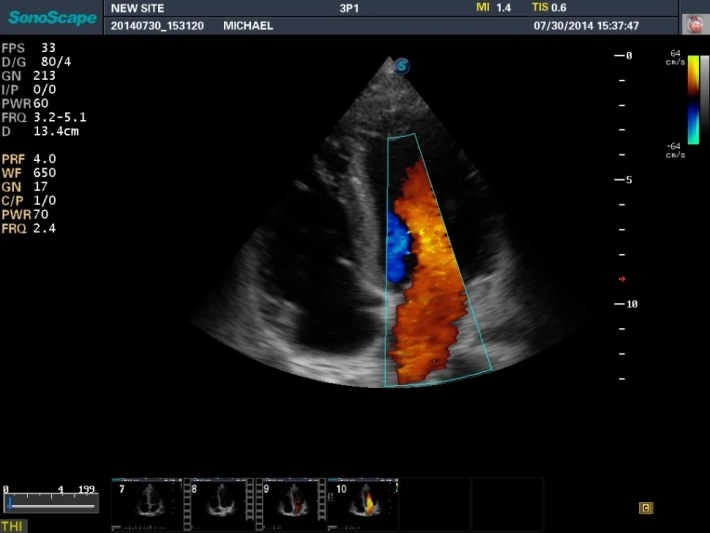
Task: Select color Doppler thumbnail number 10
Action: [x=363, y=498]
